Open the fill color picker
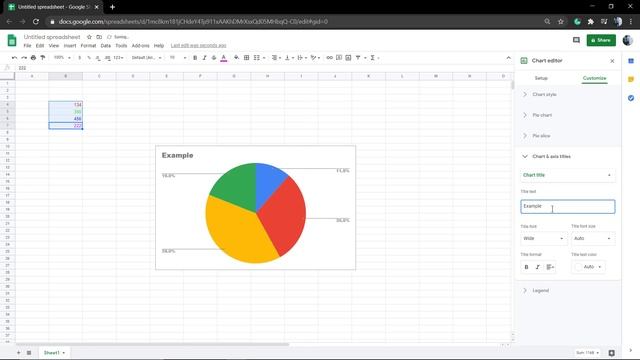640x360 pixels. [x=236, y=58]
